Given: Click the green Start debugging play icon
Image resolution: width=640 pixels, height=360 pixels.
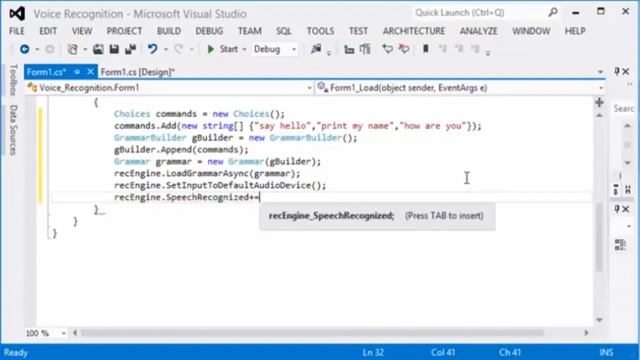Looking at the screenshot, I should [211, 49].
